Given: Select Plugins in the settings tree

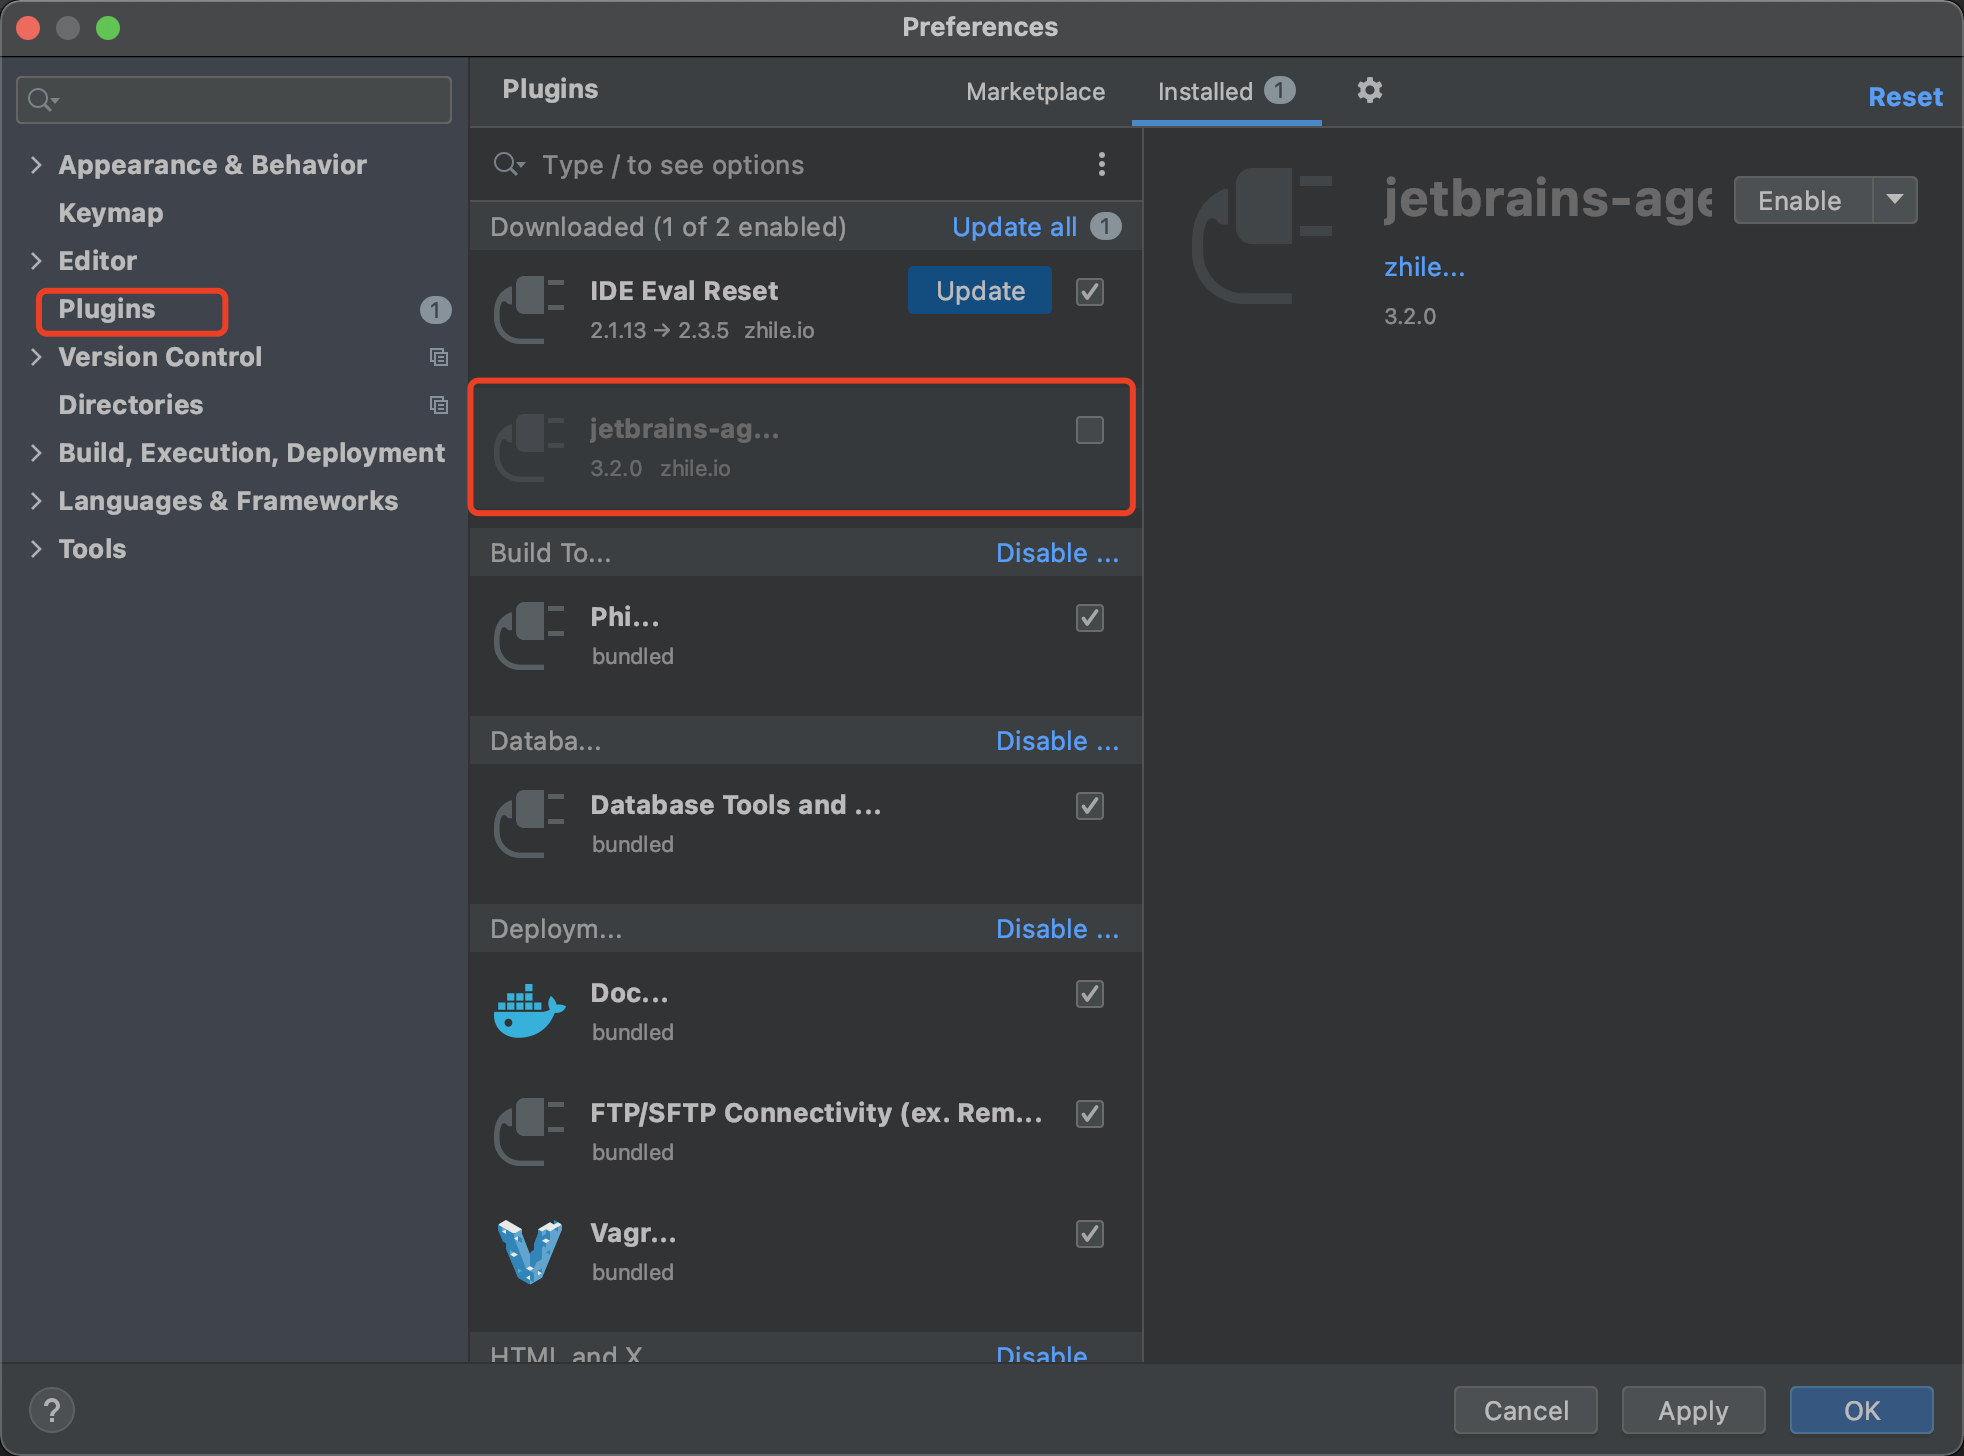Looking at the screenshot, I should [x=107, y=309].
